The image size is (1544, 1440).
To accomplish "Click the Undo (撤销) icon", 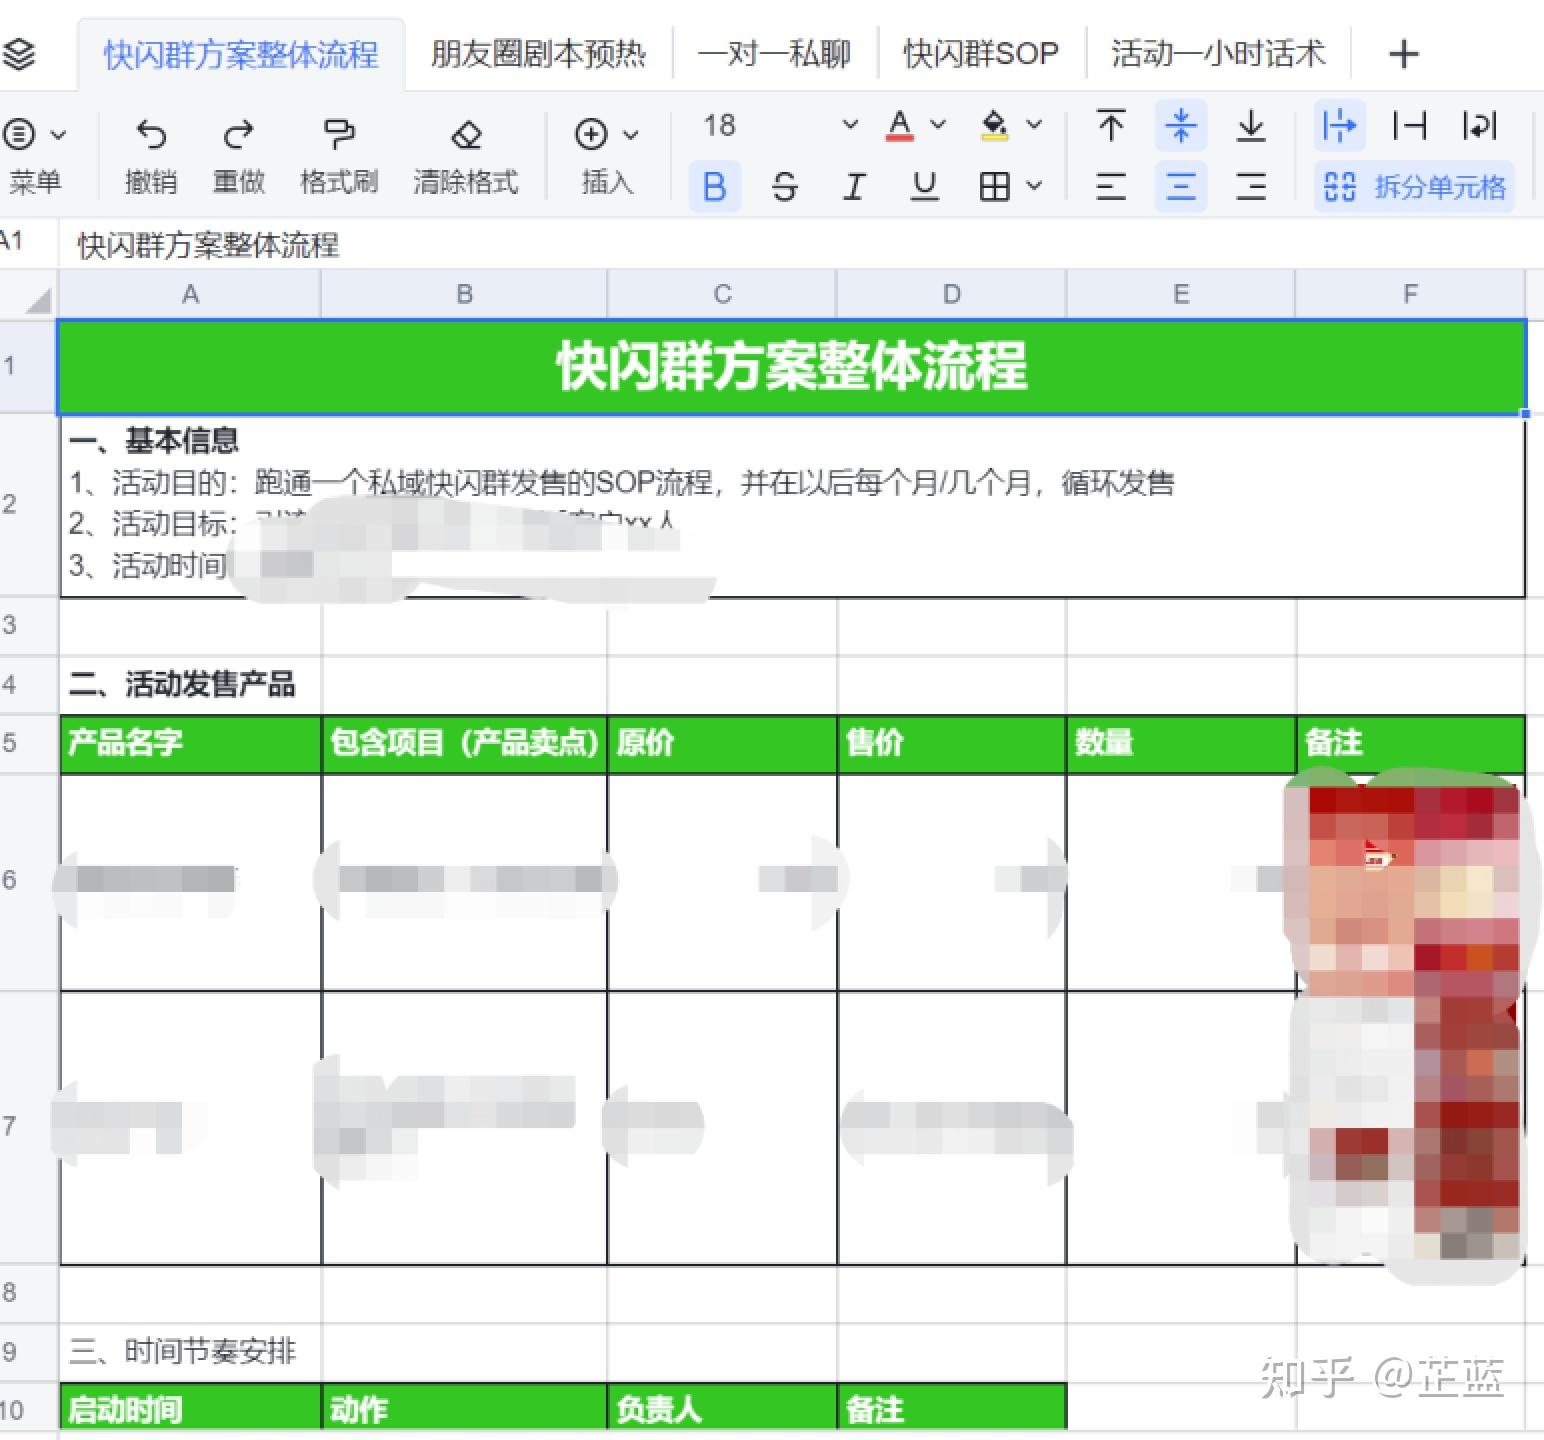I will tap(151, 134).
